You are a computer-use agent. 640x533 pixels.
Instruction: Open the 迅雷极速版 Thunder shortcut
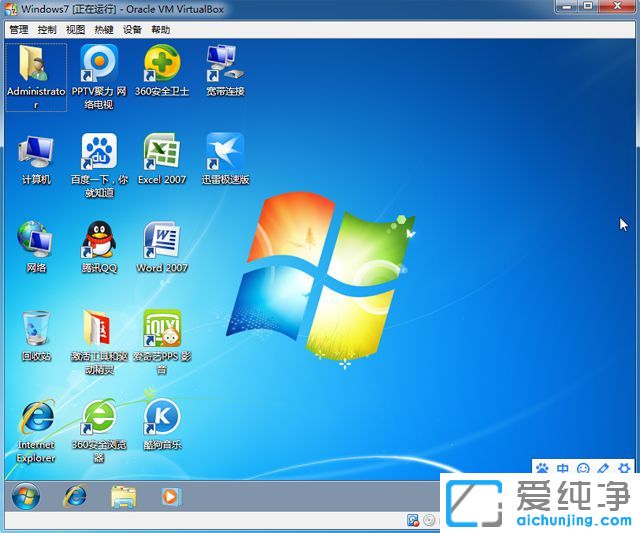[225, 159]
